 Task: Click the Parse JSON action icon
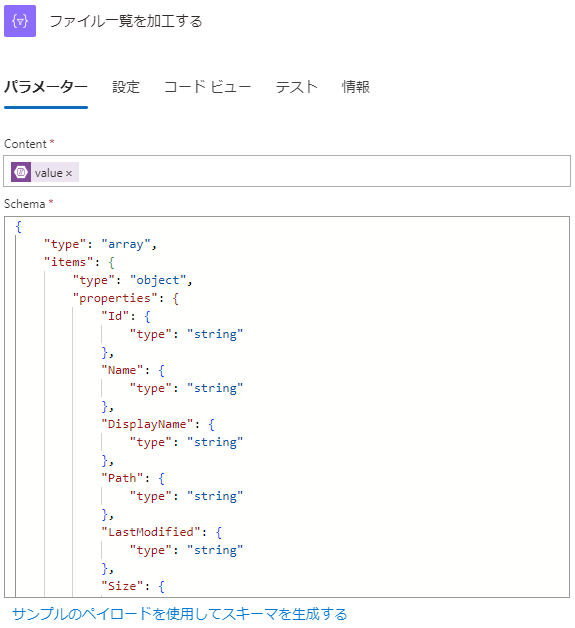pyautogui.click(x=20, y=21)
